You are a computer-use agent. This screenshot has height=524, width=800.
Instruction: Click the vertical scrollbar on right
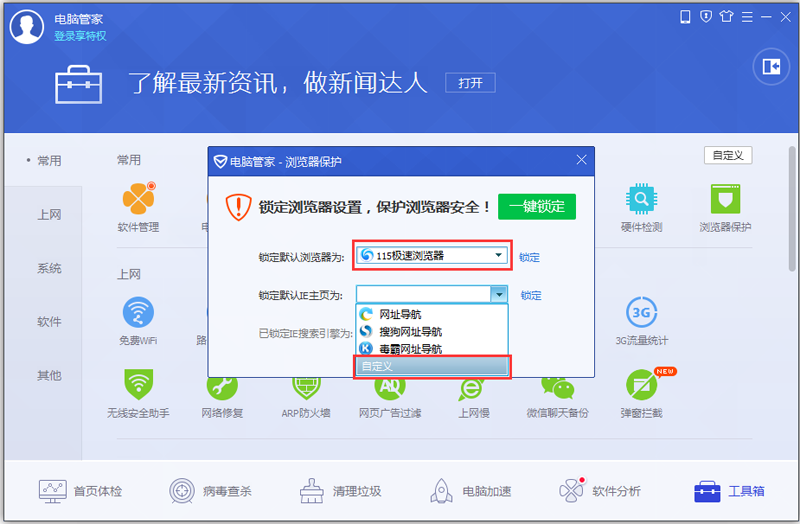click(x=792, y=209)
